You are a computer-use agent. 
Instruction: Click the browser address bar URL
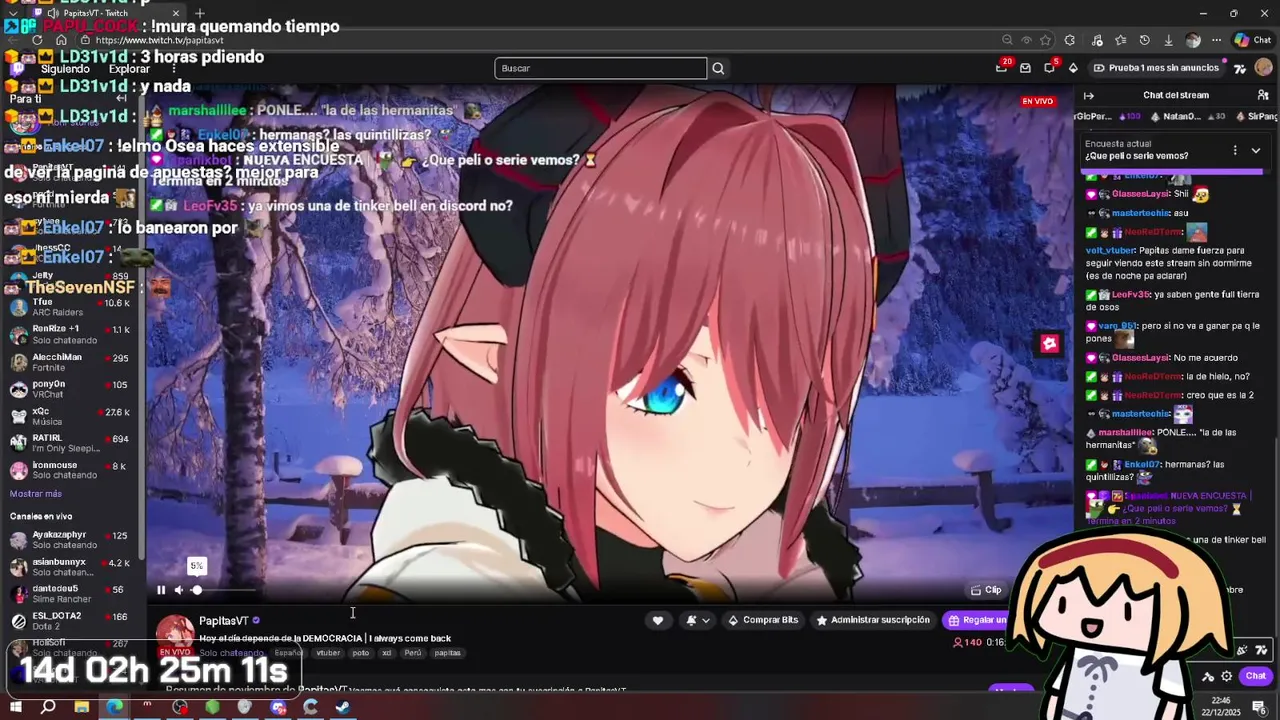click(x=159, y=40)
